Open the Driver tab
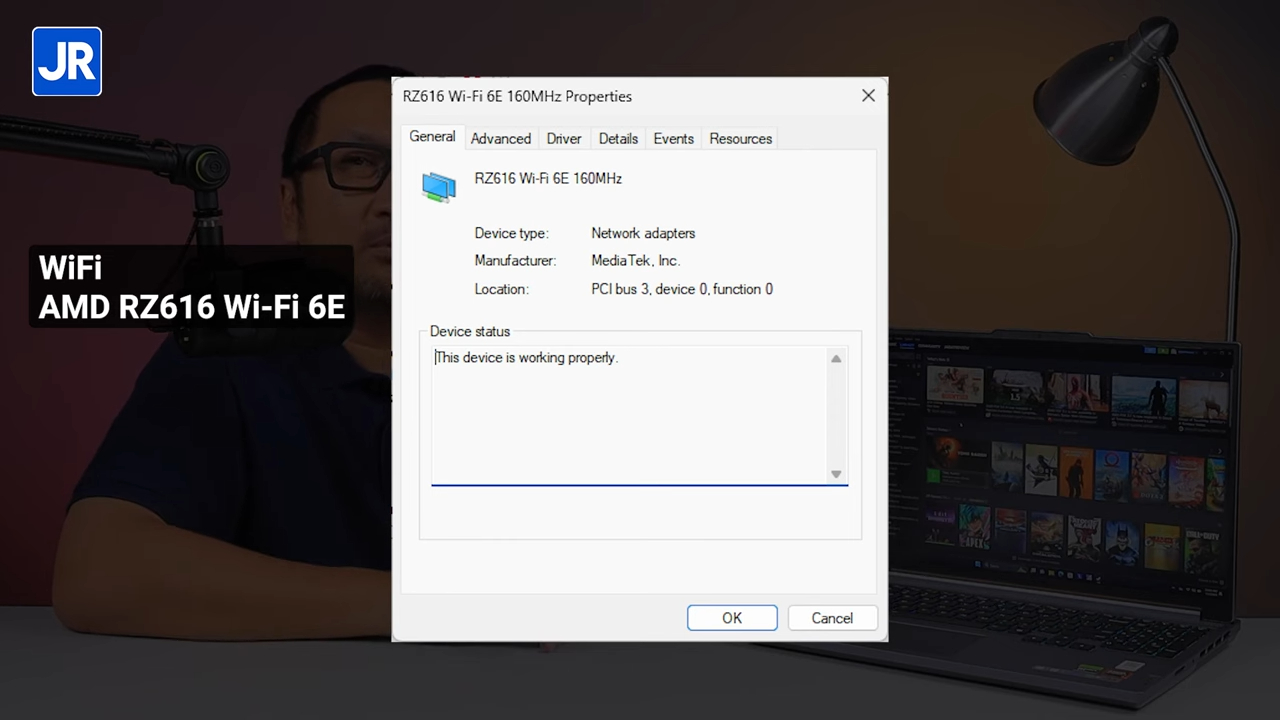This screenshot has width=1280, height=720. pyautogui.click(x=563, y=138)
